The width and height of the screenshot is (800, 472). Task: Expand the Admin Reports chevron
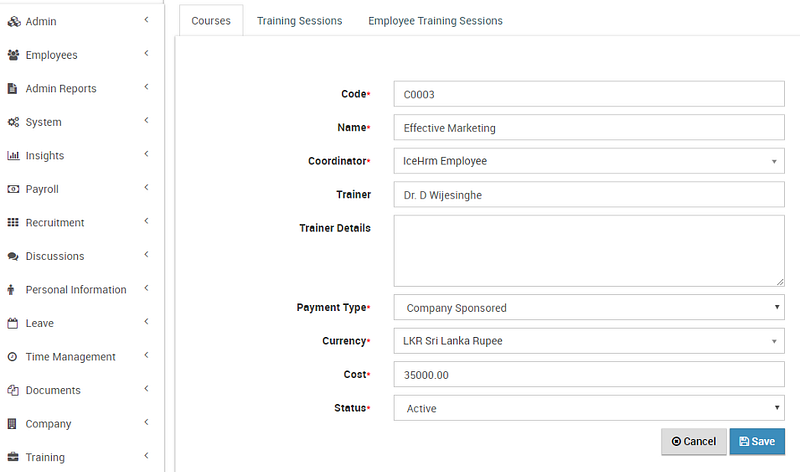click(146, 87)
